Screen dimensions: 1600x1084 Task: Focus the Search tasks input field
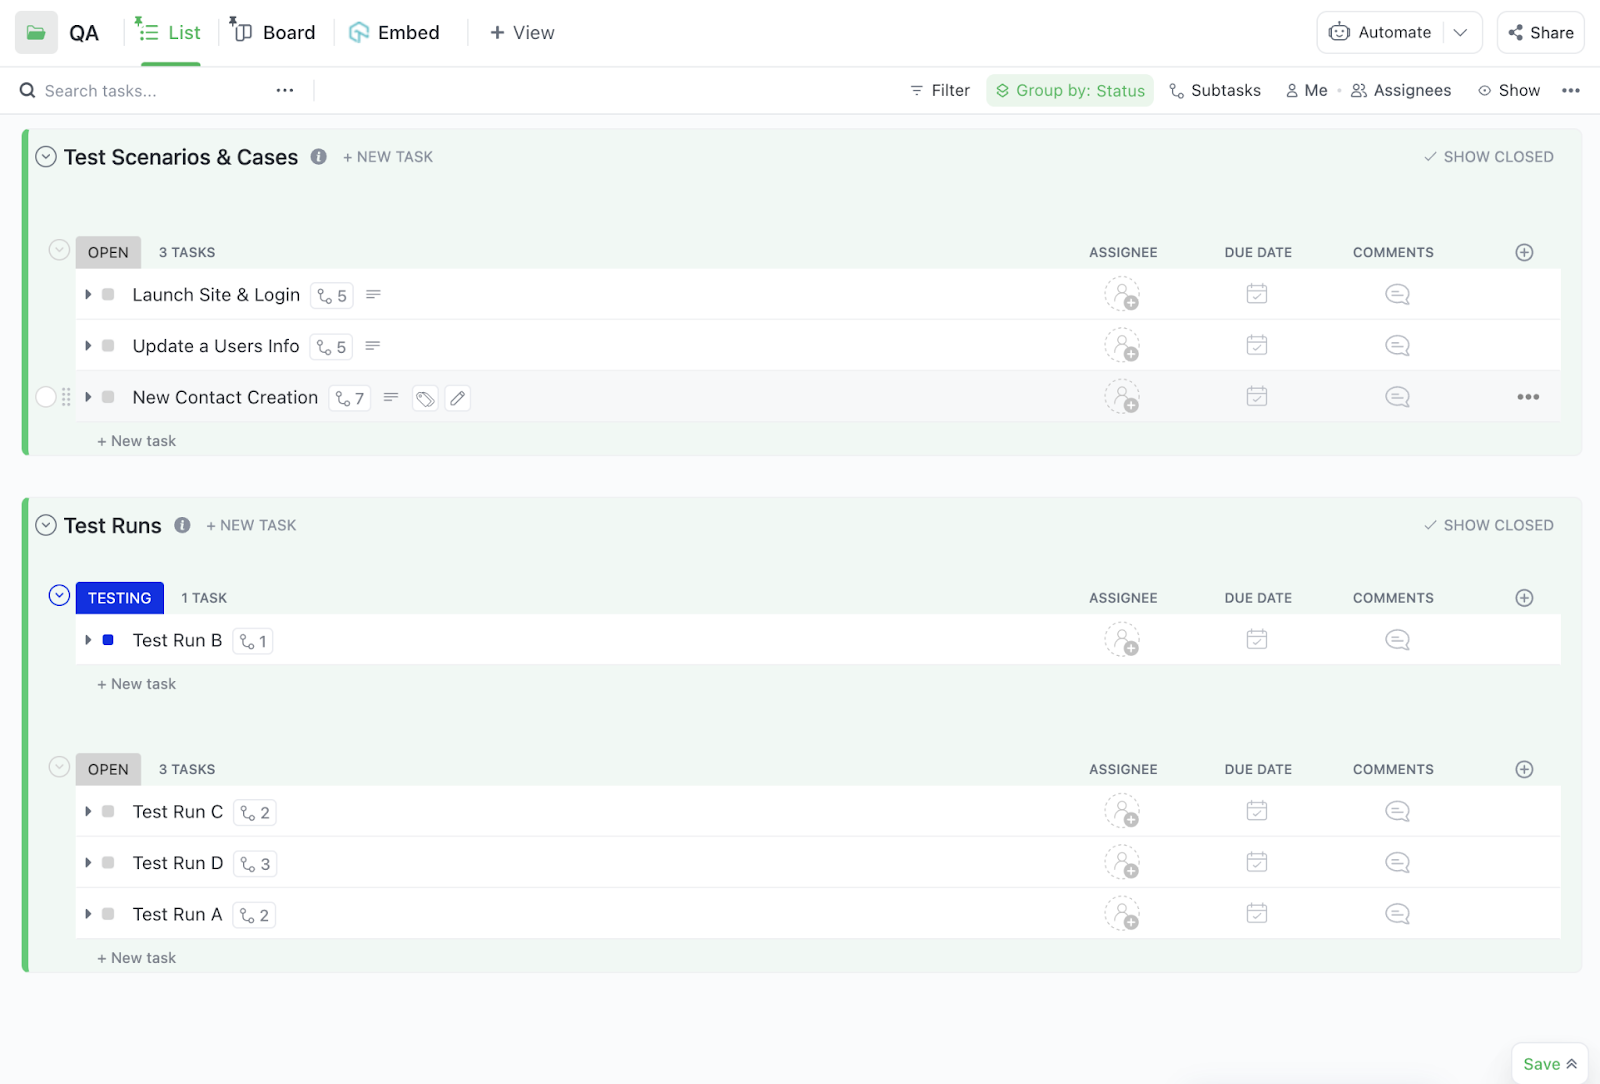[150, 91]
